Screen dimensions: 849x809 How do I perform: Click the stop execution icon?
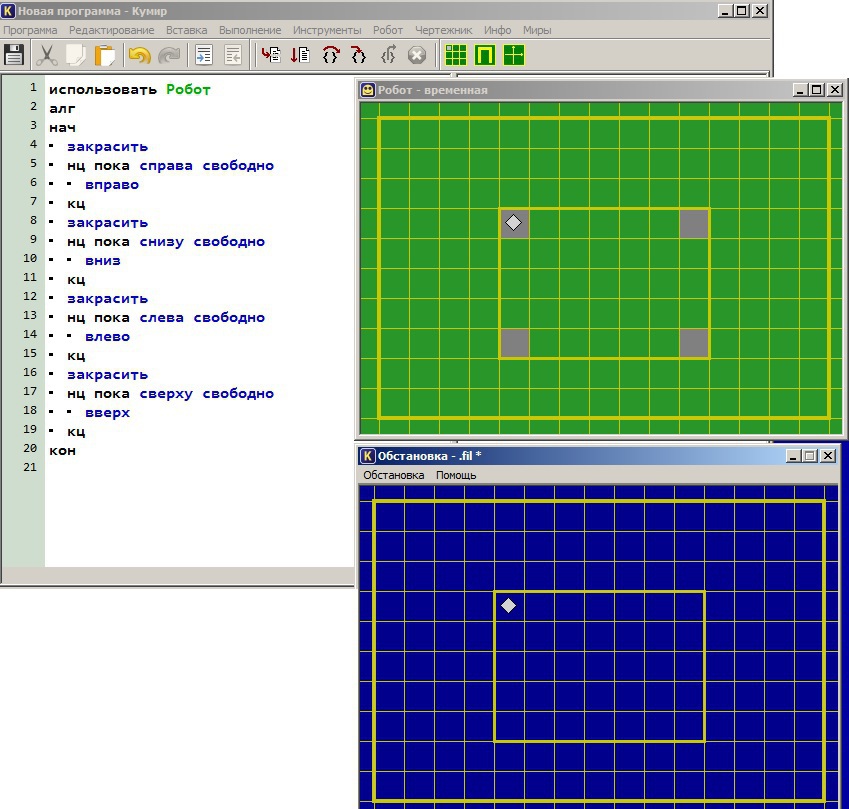pos(417,55)
